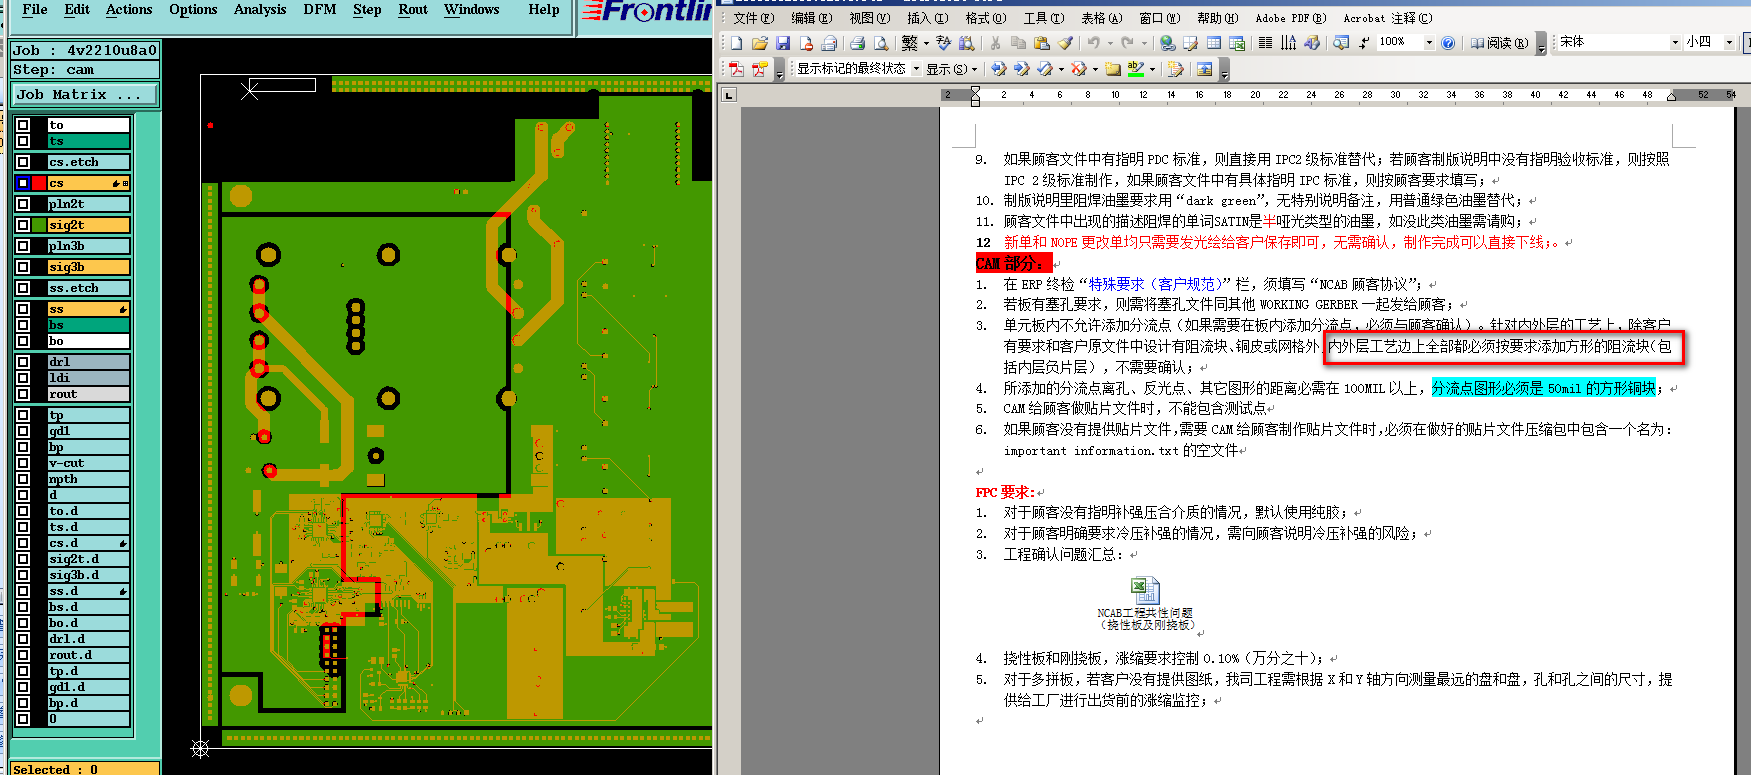Toggle the checkbox for layer drl
This screenshot has width=1751, height=775.
(23, 362)
